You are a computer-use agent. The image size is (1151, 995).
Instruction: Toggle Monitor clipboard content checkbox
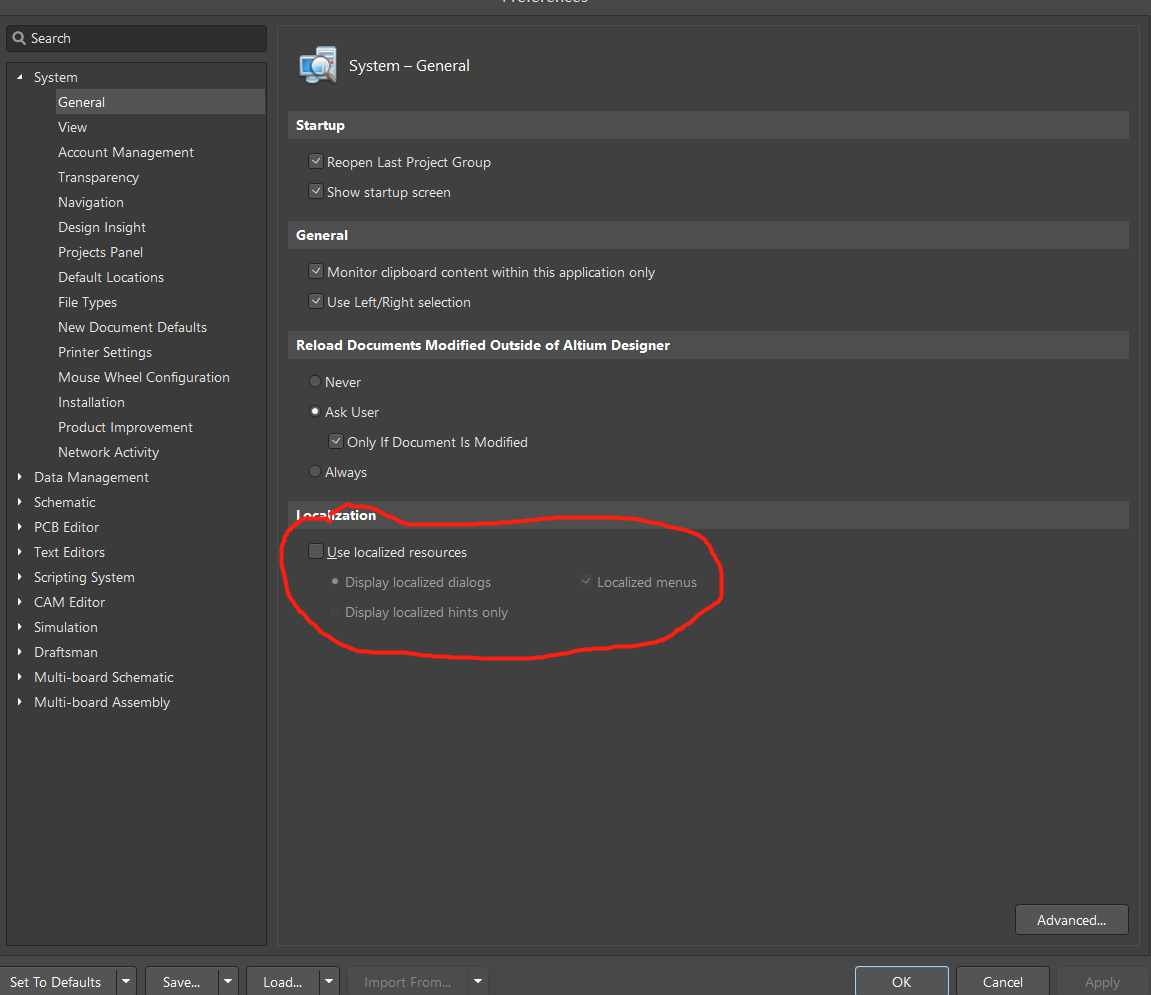[x=316, y=271]
